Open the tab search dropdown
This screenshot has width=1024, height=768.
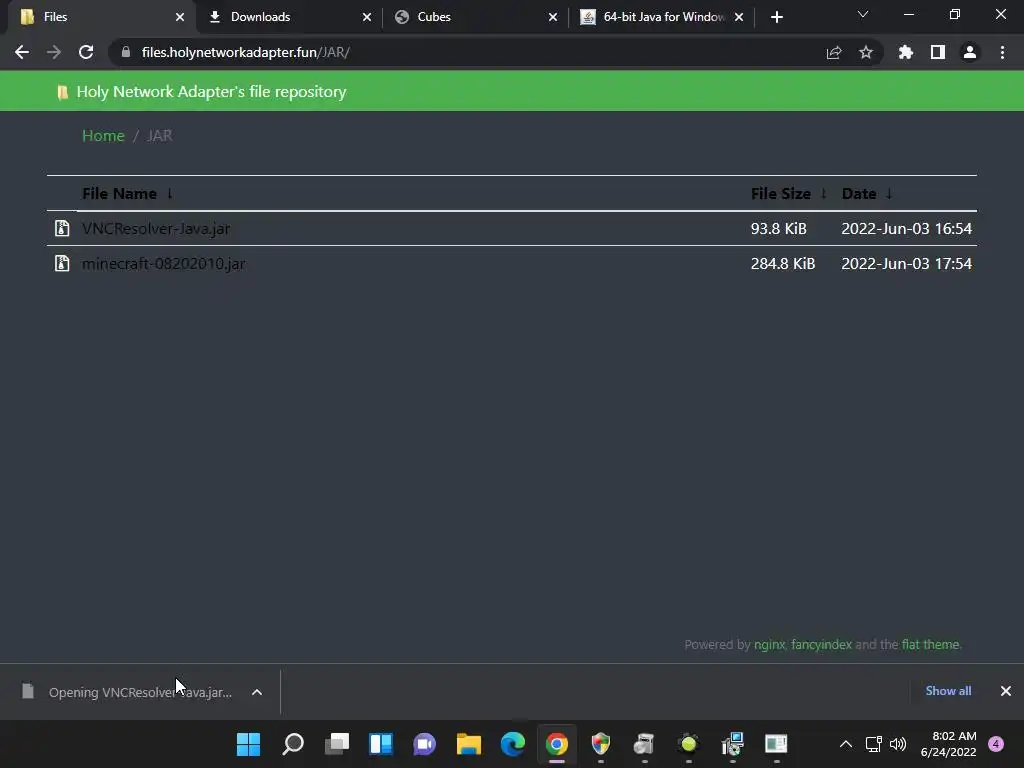tap(863, 14)
